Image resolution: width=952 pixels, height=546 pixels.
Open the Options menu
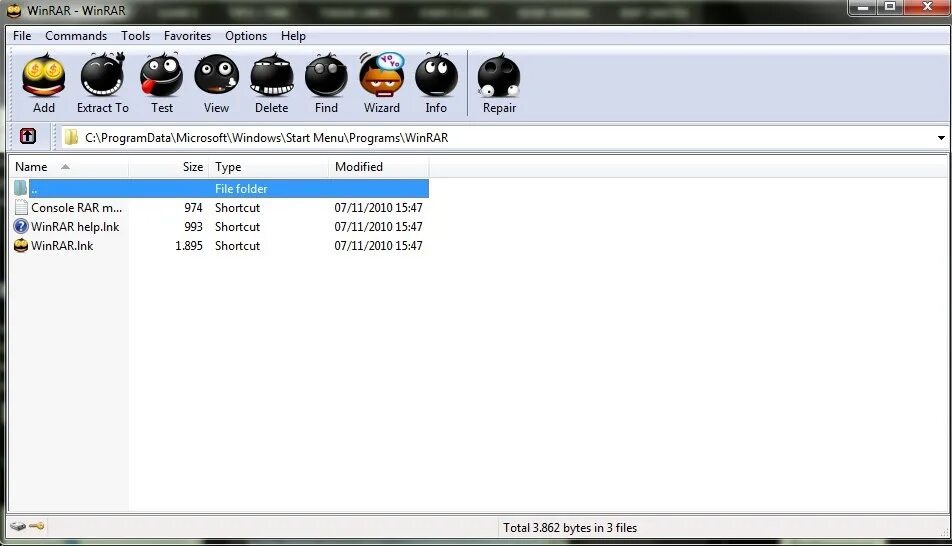pyautogui.click(x=246, y=36)
